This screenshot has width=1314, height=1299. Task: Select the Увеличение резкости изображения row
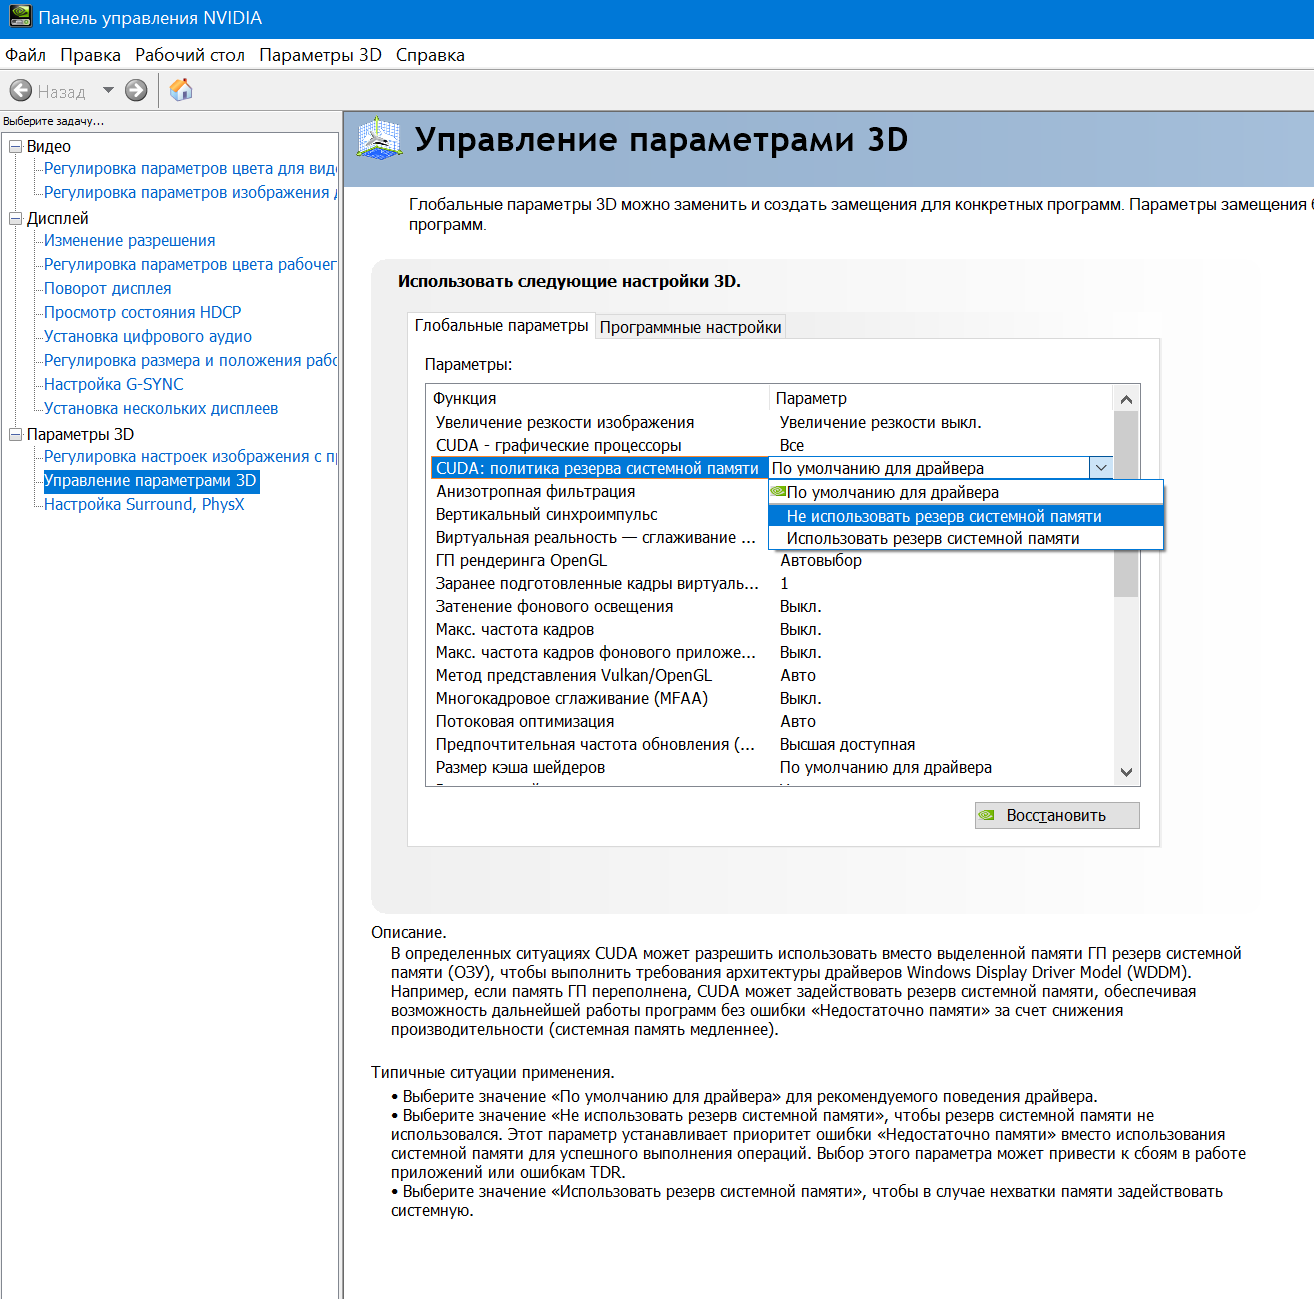(770, 423)
